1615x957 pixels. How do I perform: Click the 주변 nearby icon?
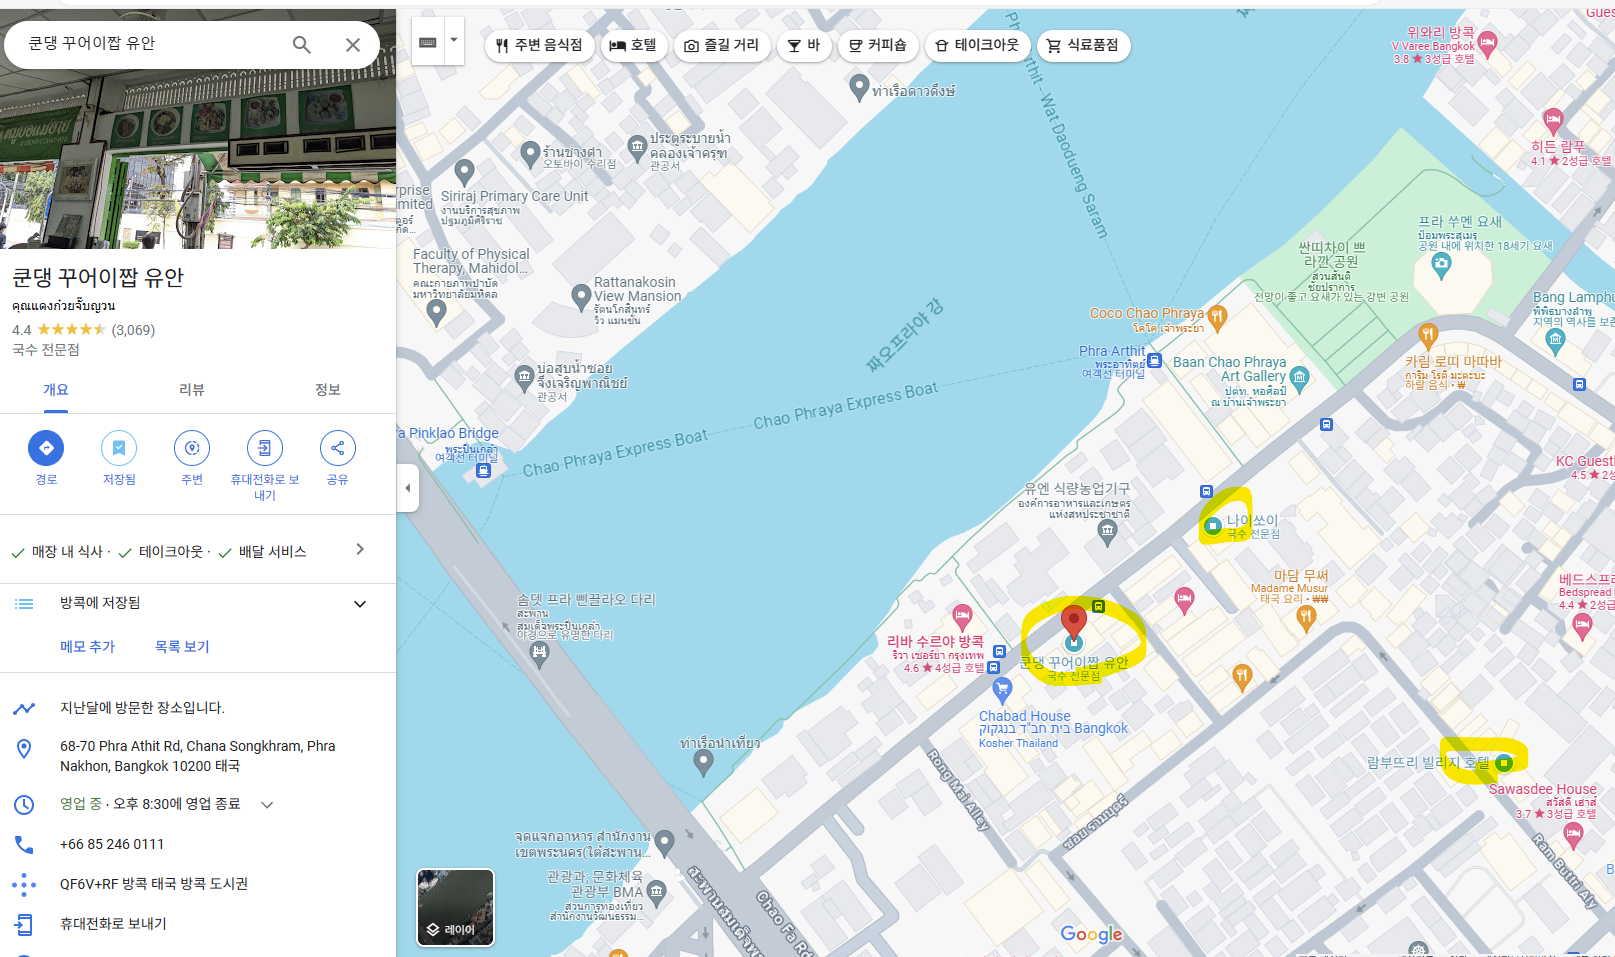pos(192,448)
